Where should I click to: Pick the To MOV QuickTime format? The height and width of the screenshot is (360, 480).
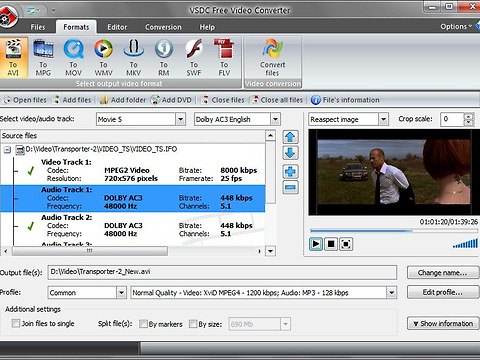pyautogui.click(x=73, y=57)
